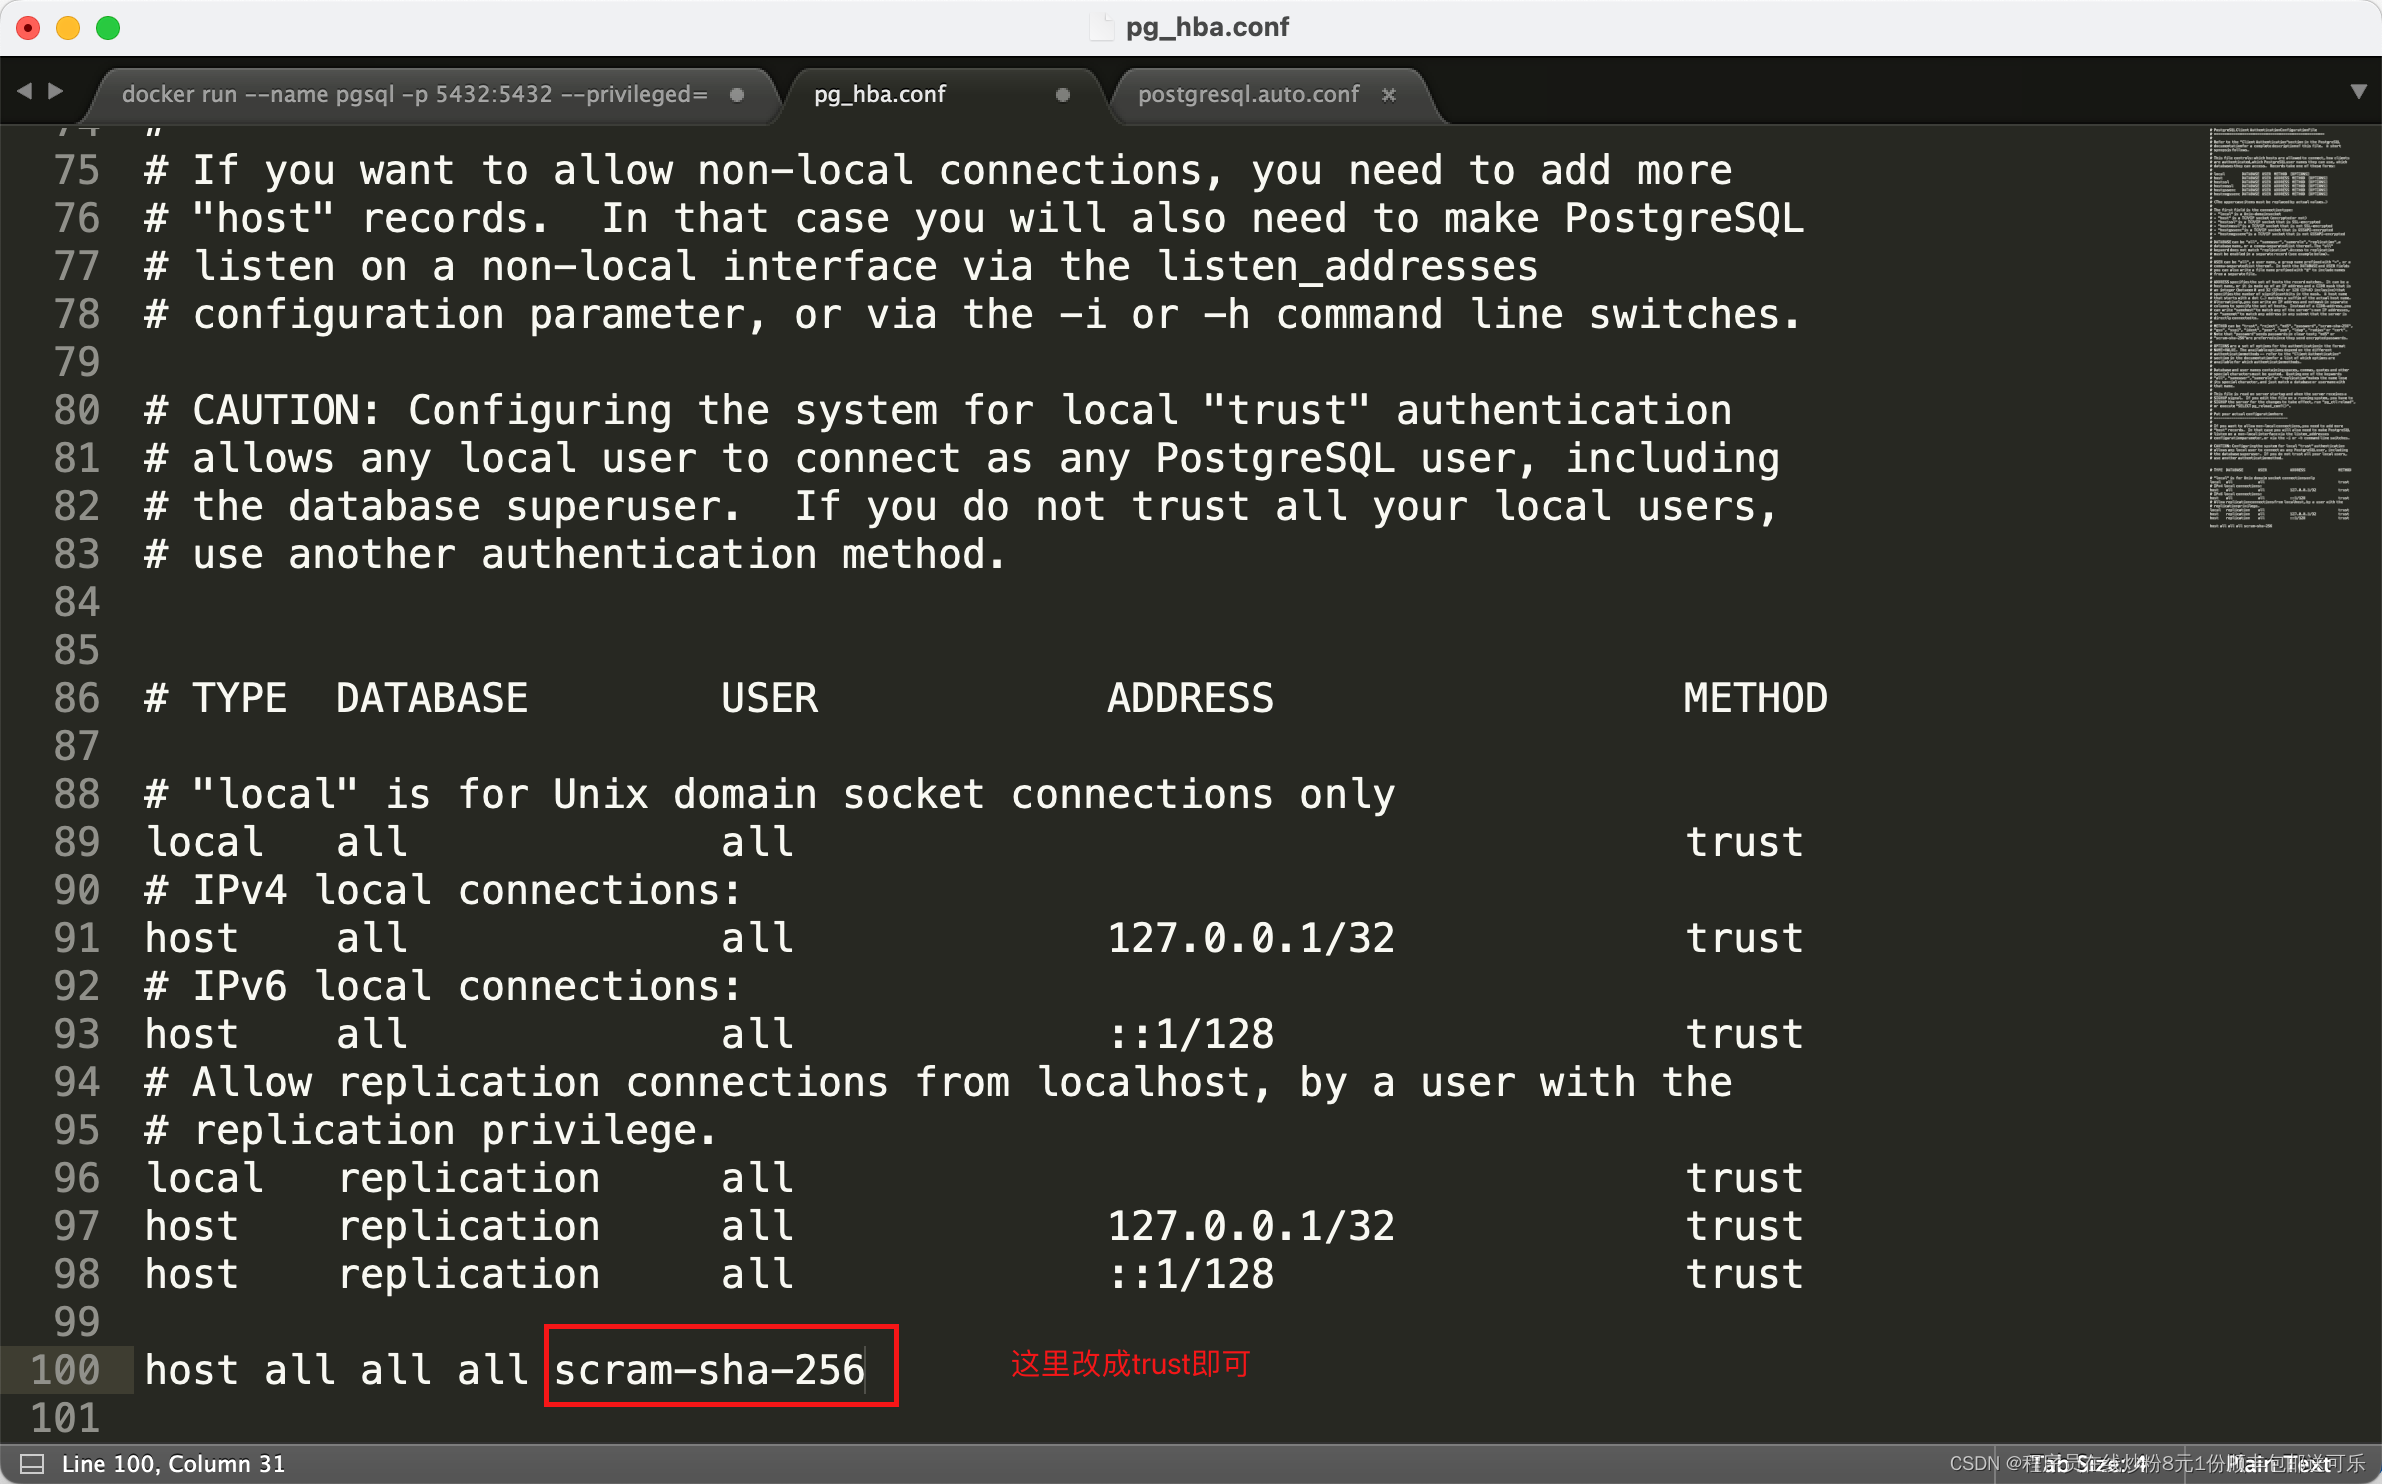Screen dimensions: 2382x1484
Task: Click 'replication' on line 96
Action: pos(469,1178)
